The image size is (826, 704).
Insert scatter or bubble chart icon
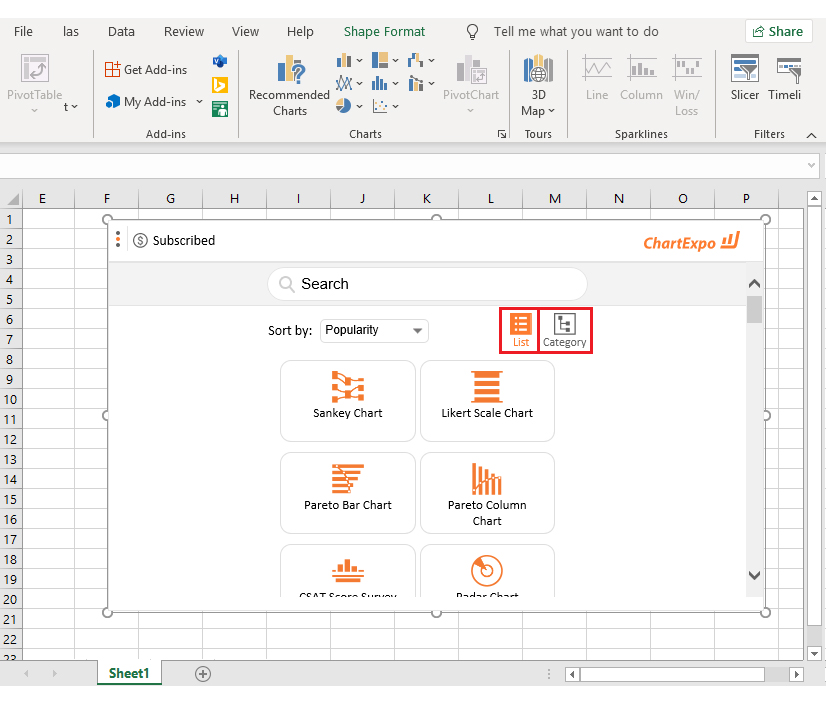[380, 106]
